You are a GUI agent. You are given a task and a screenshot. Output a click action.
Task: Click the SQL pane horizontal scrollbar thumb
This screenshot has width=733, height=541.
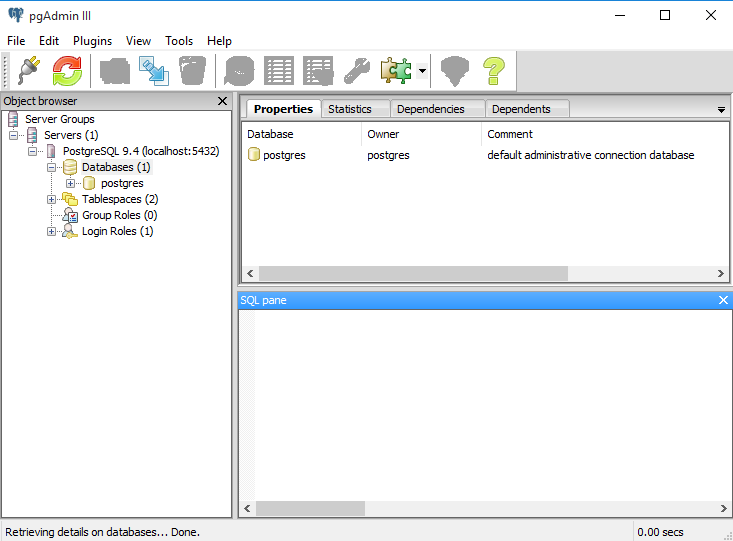coord(310,508)
